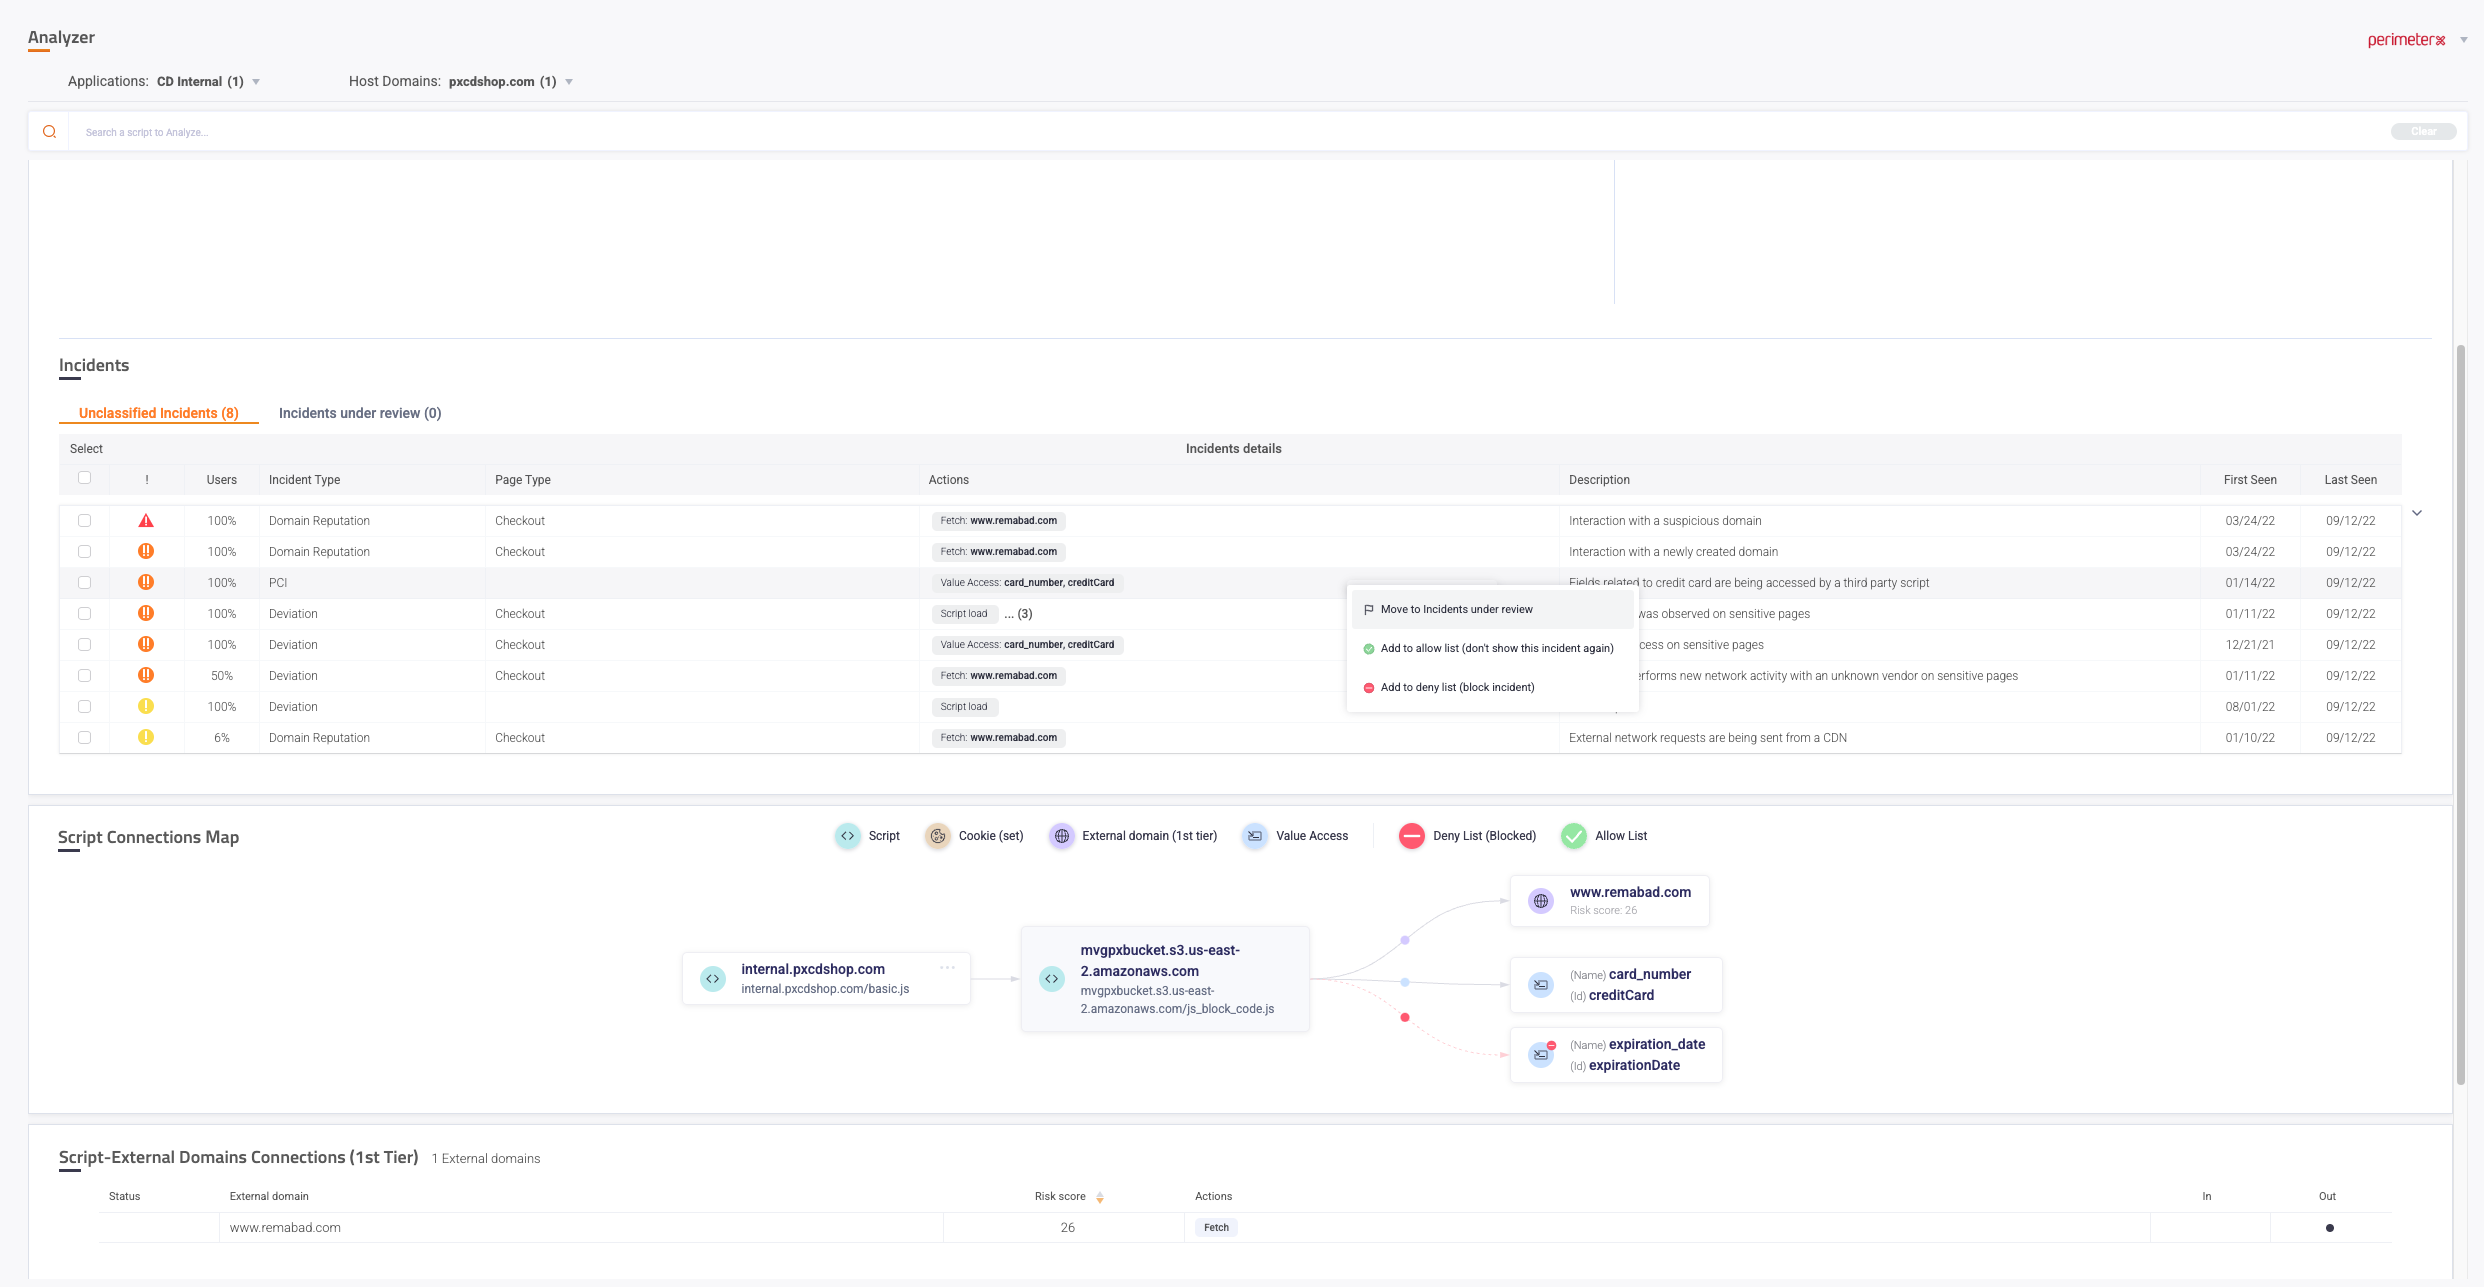Click the Deny List legend icon

(1411, 836)
